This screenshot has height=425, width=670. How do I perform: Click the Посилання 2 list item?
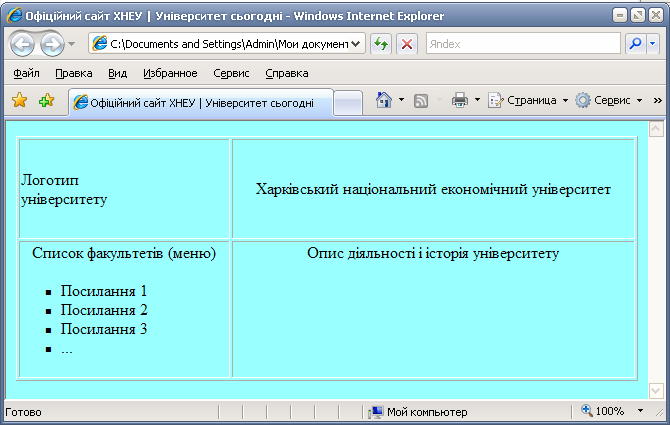coord(104,310)
